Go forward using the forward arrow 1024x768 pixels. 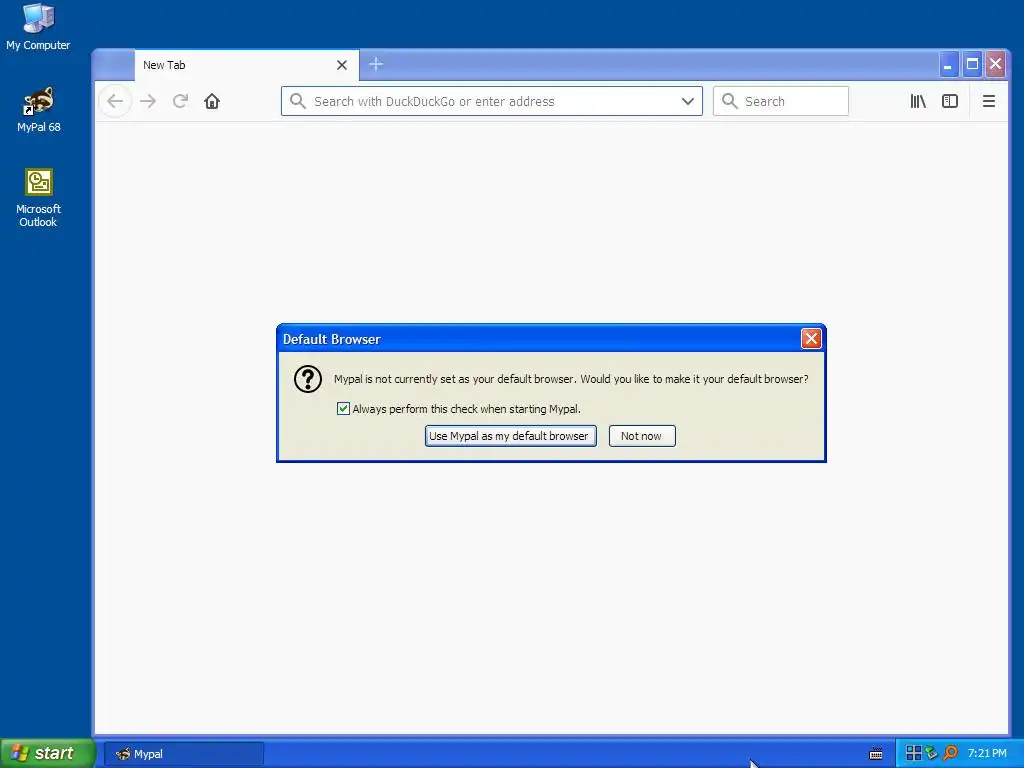click(148, 101)
